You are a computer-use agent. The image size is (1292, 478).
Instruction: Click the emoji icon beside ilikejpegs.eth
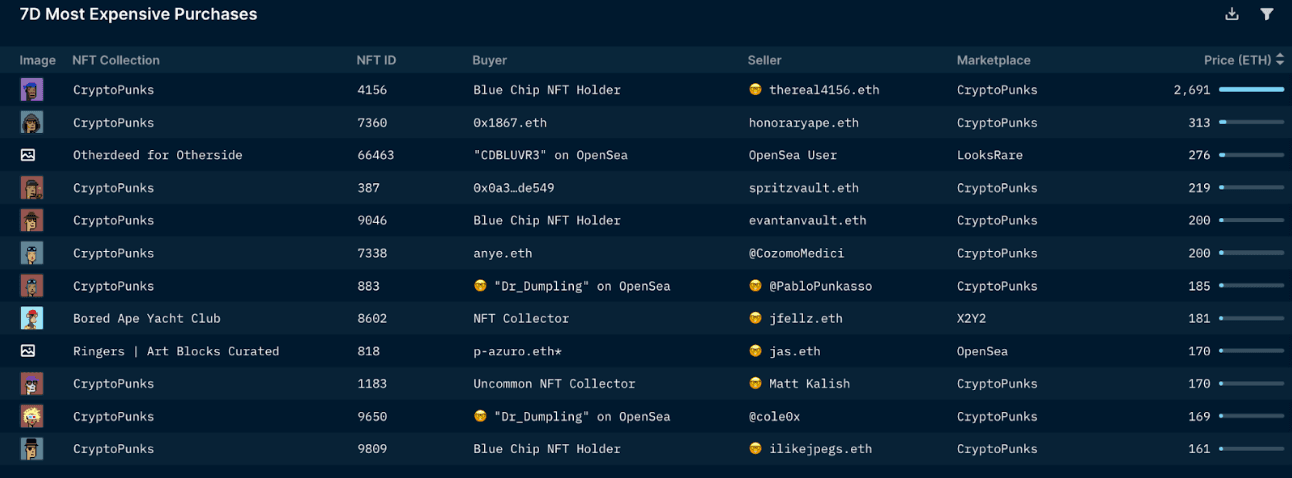[756, 449]
